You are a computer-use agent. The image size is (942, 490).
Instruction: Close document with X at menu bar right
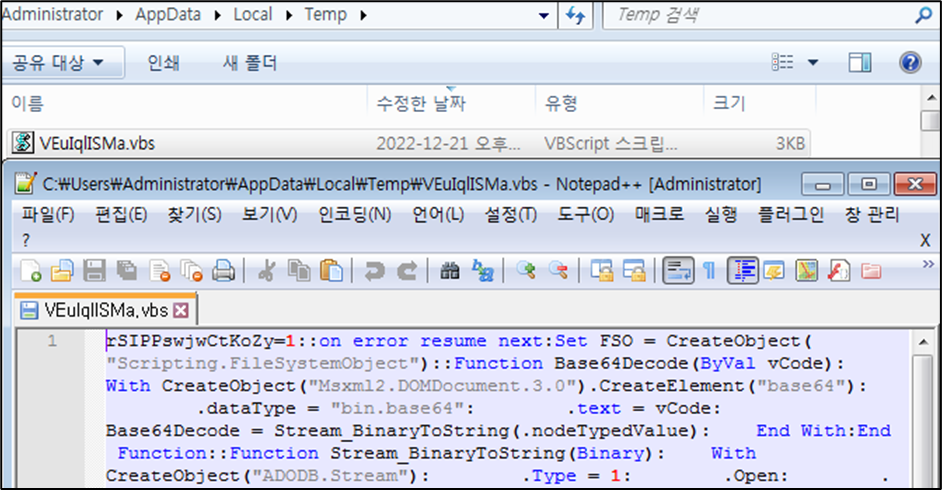(925, 241)
